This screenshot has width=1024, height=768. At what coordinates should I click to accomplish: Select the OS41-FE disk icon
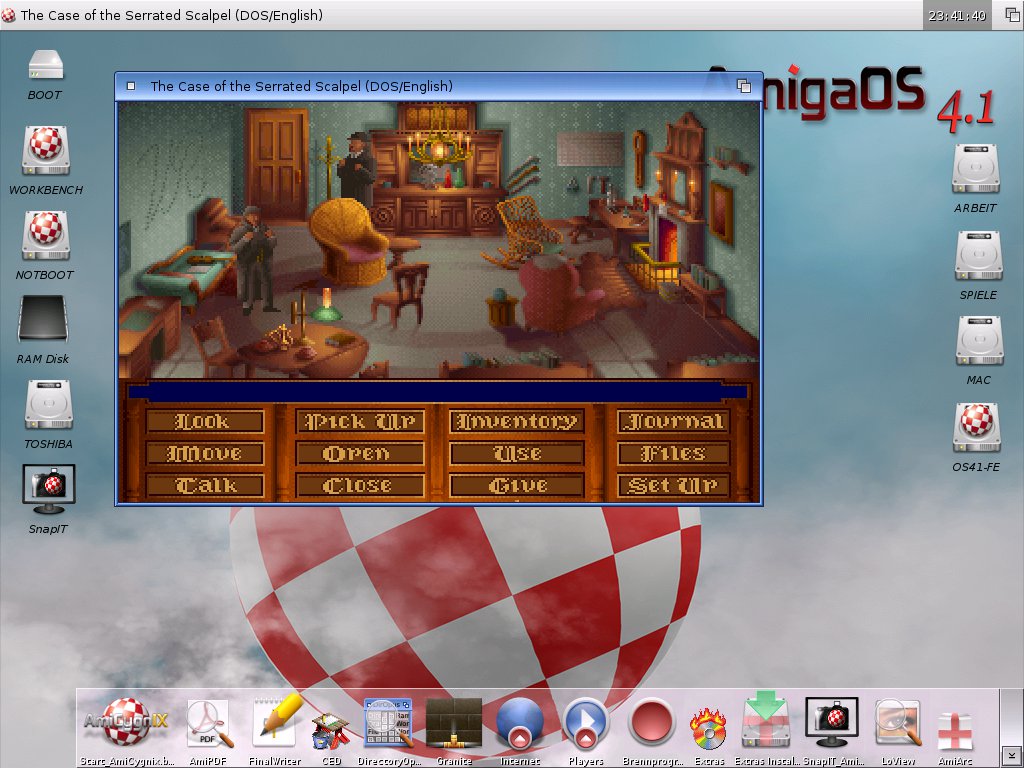[x=976, y=428]
